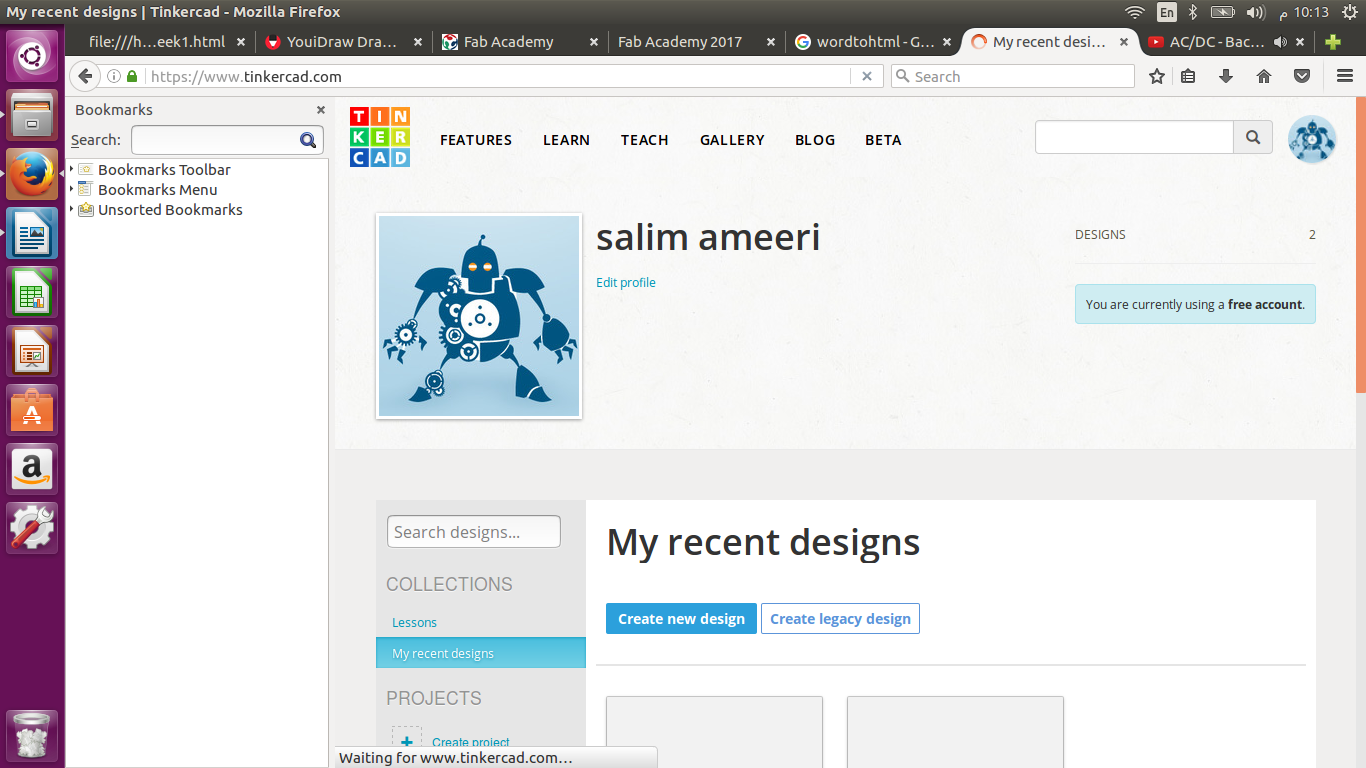Image resolution: width=1366 pixels, height=768 pixels.
Task: Switch to the wordtohtml Google tab
Action: (x=874, y=42)
